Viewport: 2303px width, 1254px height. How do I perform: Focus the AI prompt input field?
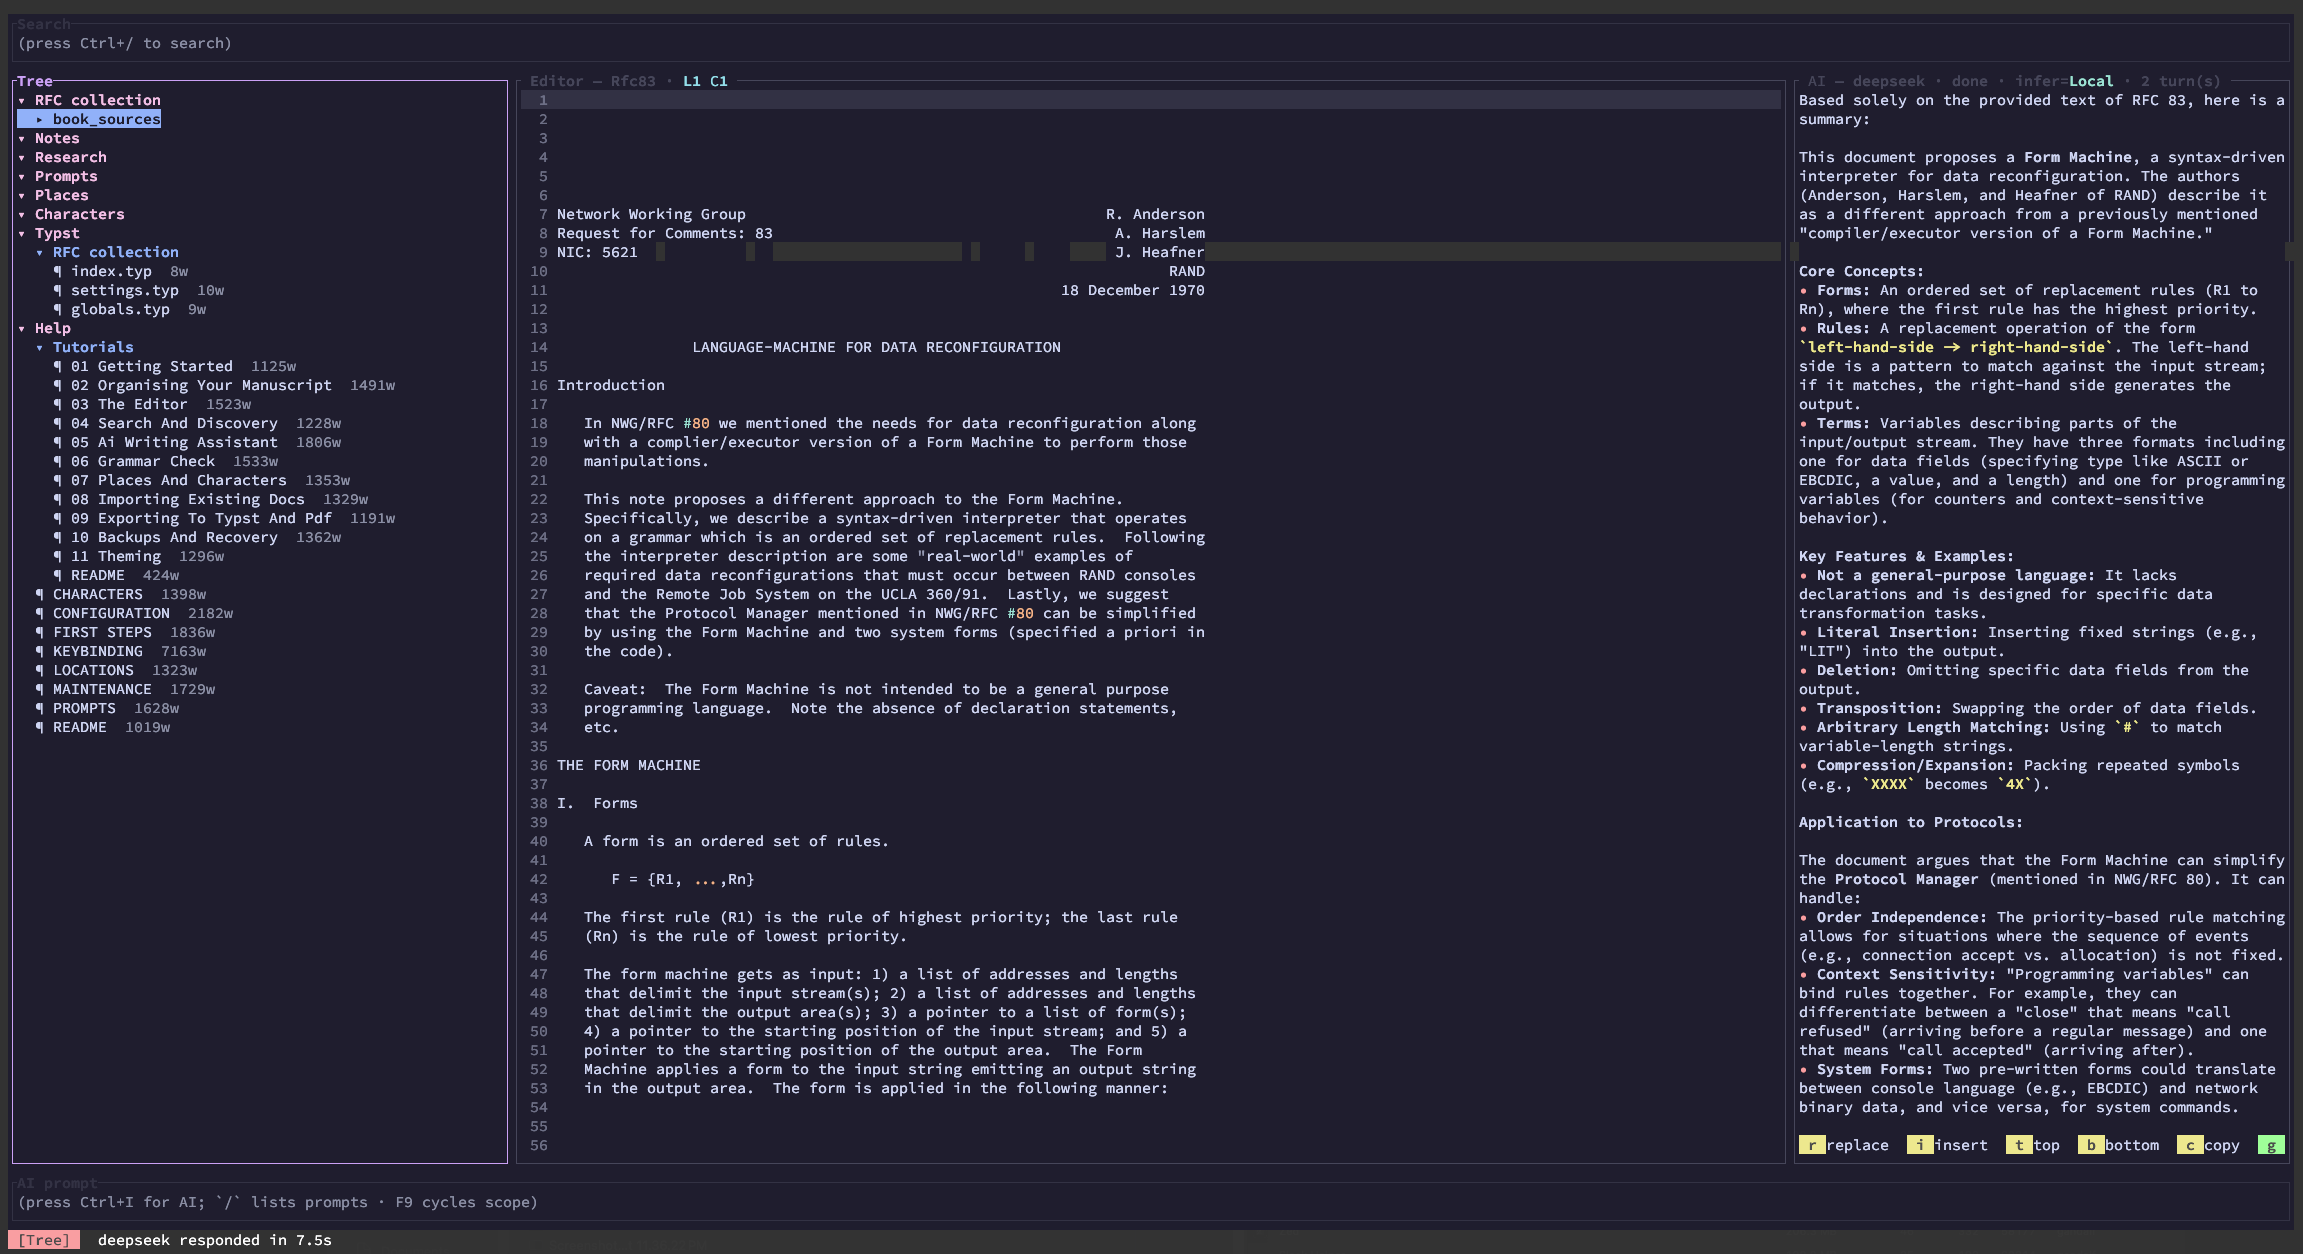1151,1202
